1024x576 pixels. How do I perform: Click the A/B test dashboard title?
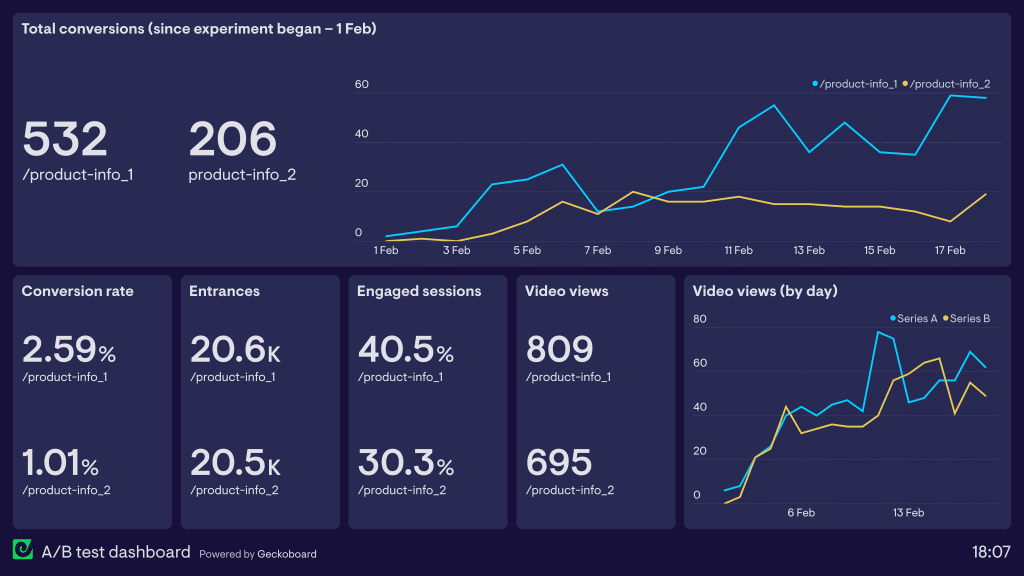(x=115, y=551)
